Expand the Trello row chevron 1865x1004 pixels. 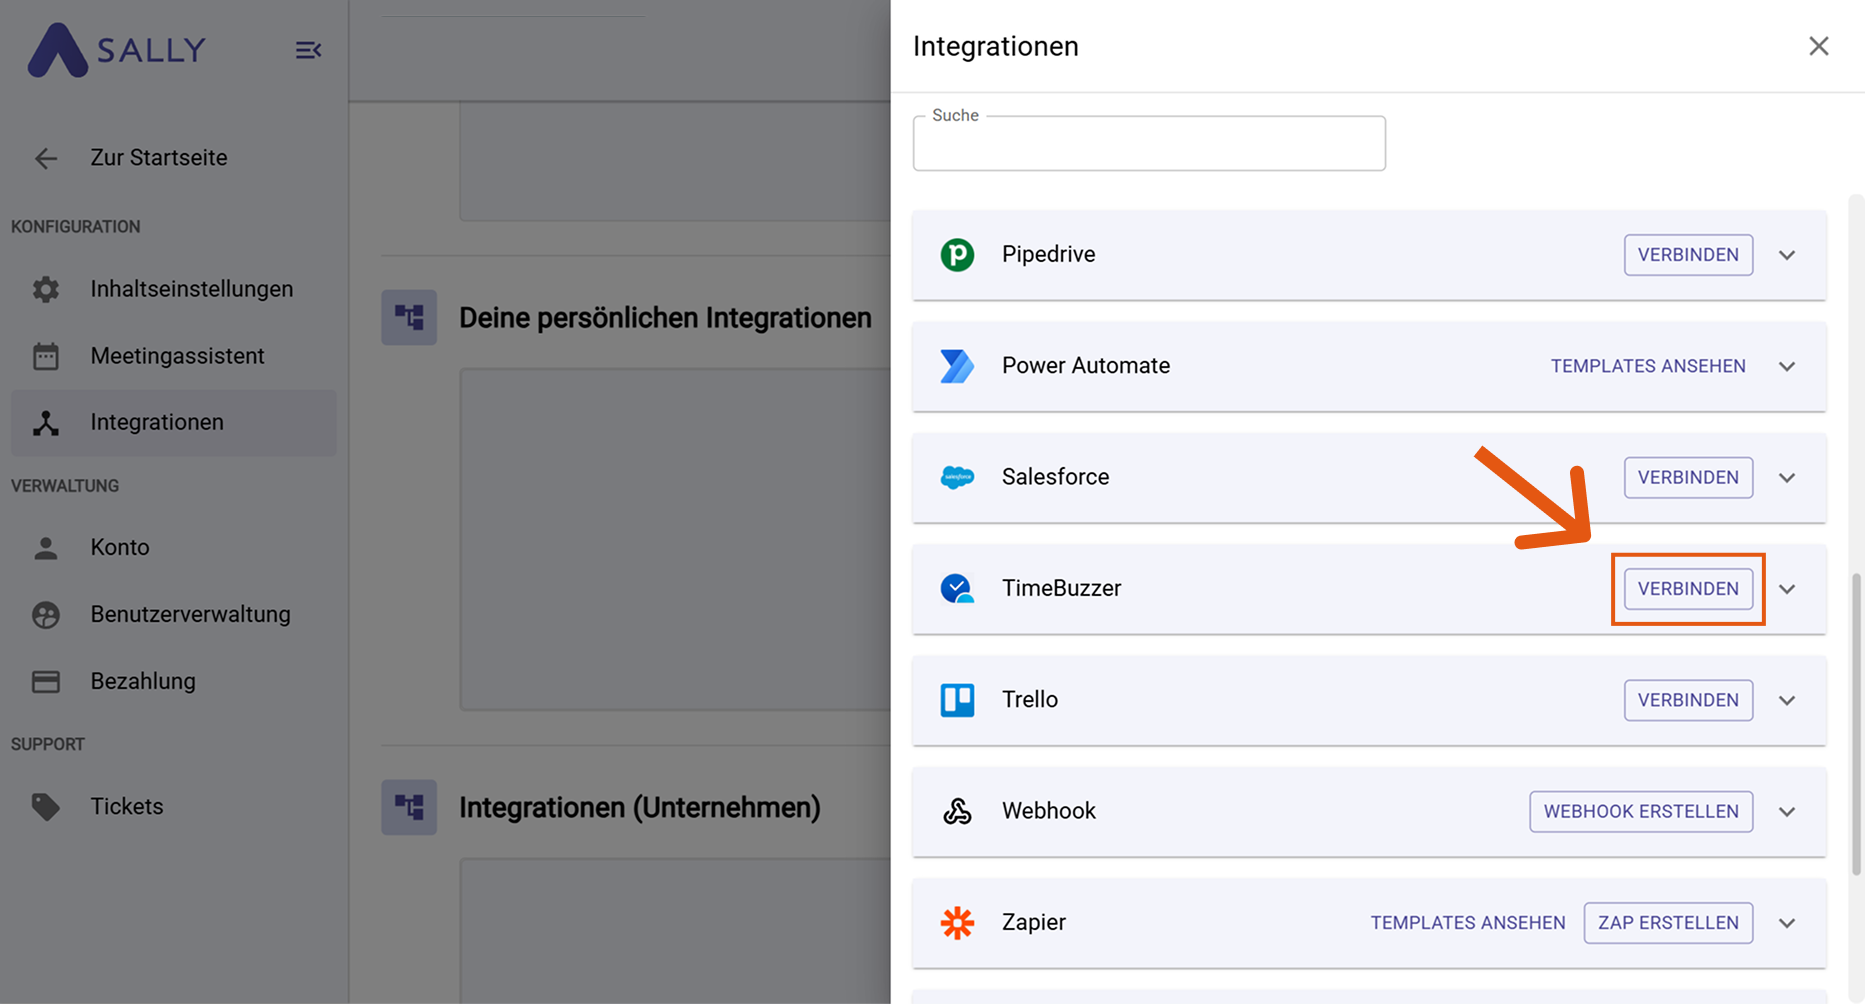[1787, 700]
